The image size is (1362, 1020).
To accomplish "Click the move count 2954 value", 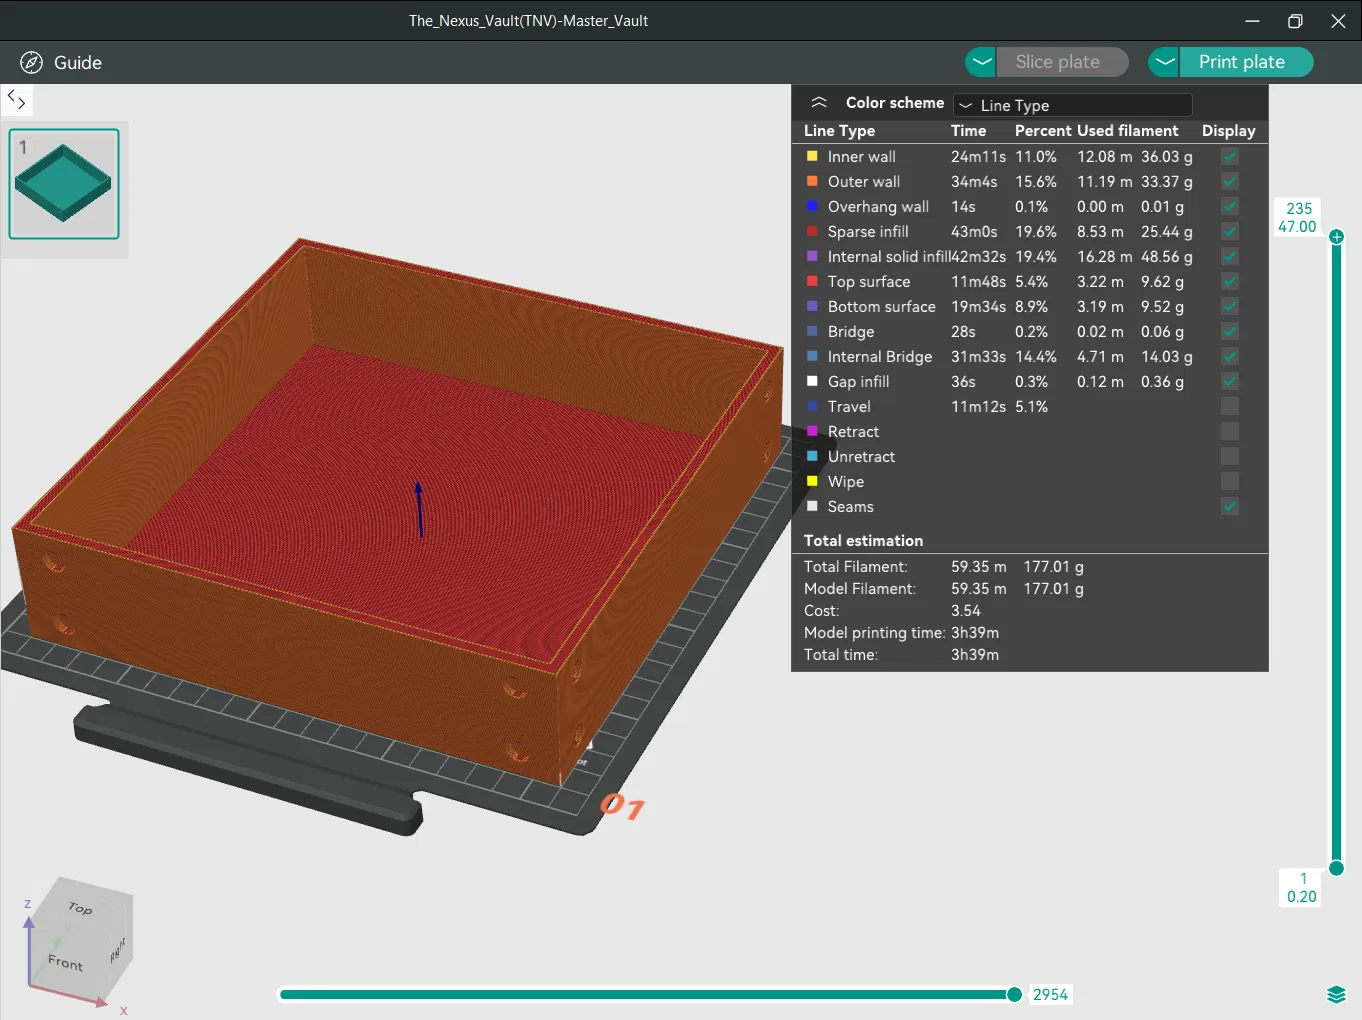I will pyautogui.click(x=1050, y=994).
